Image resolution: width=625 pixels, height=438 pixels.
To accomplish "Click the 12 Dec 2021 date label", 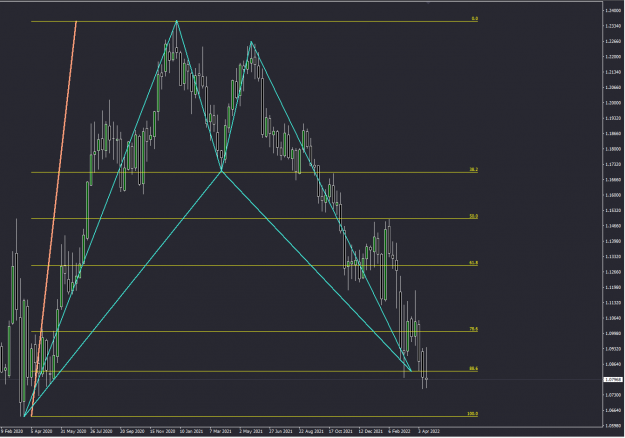I will click(370, 431).
